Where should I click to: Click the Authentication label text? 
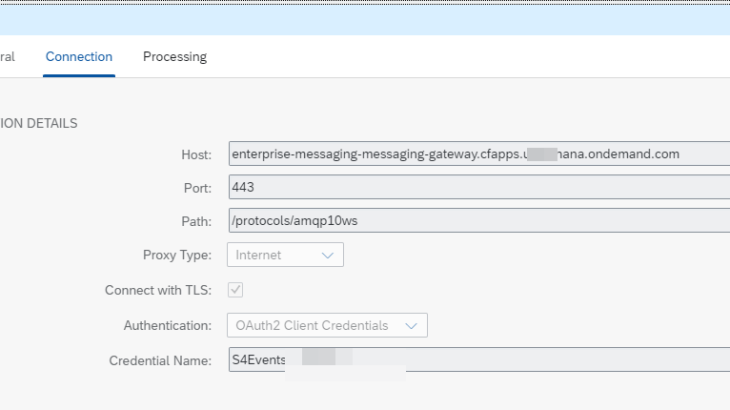pyautogui.click(x=167, y=325)
